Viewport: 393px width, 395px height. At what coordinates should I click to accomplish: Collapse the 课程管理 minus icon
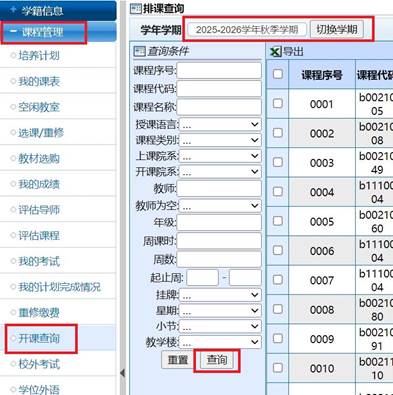coord(13,31)
